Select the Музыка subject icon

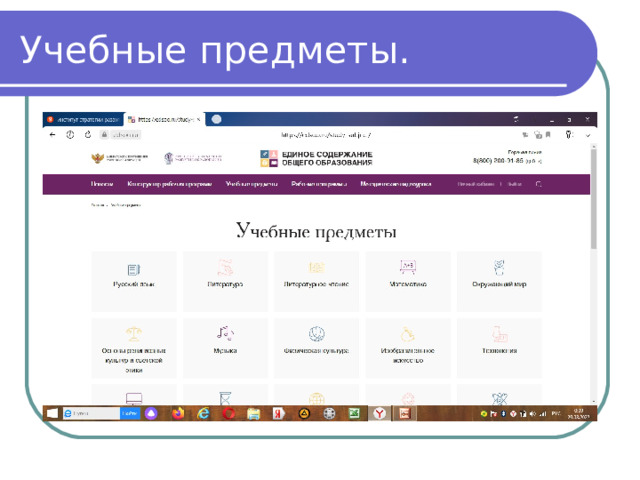point(225,333)
